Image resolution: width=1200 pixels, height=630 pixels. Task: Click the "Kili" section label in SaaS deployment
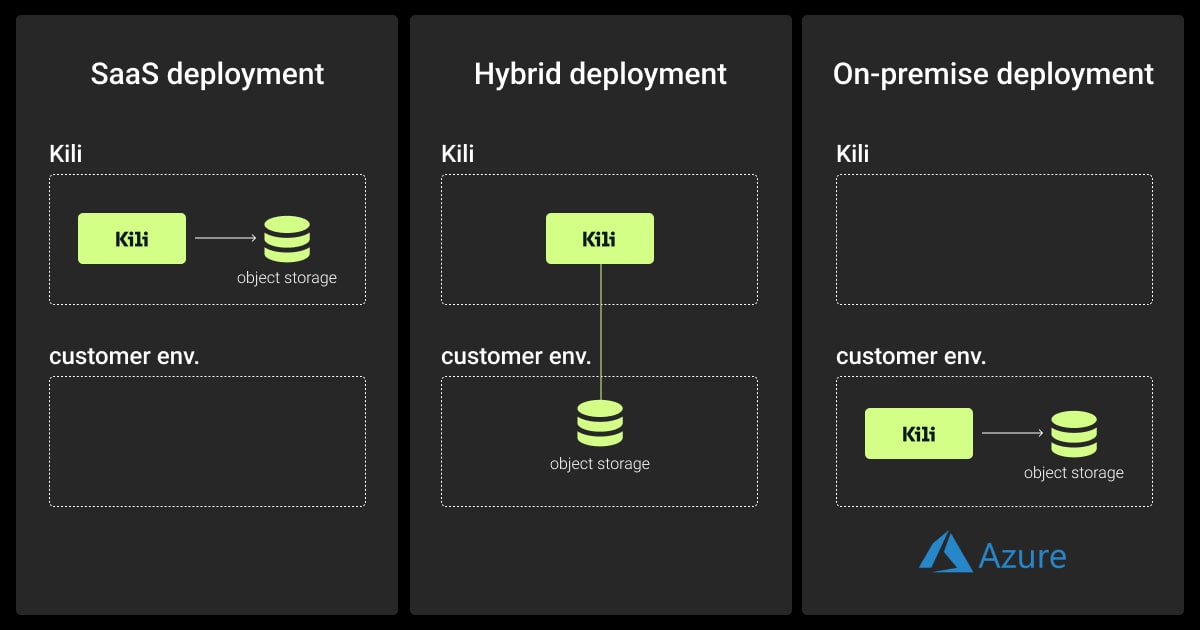coord(66,154)
